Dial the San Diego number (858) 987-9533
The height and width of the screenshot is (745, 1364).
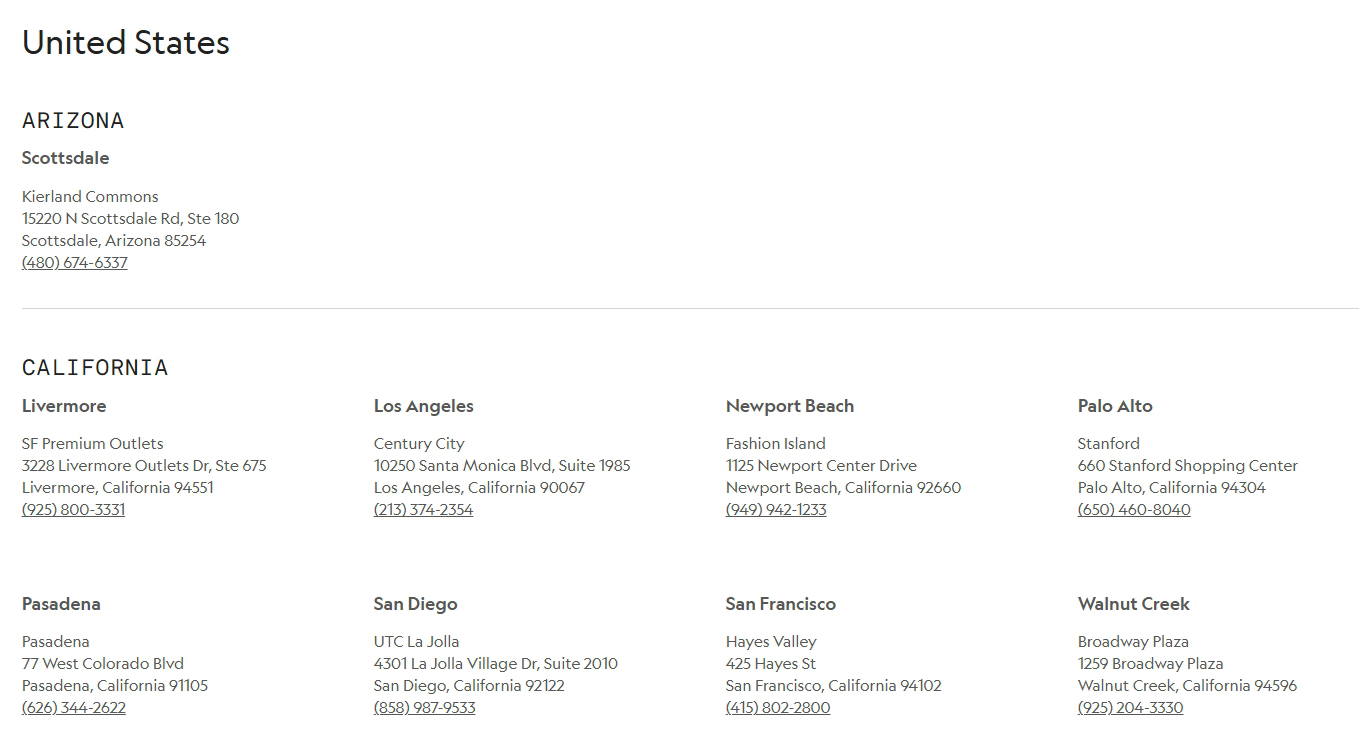pos(424,708)
